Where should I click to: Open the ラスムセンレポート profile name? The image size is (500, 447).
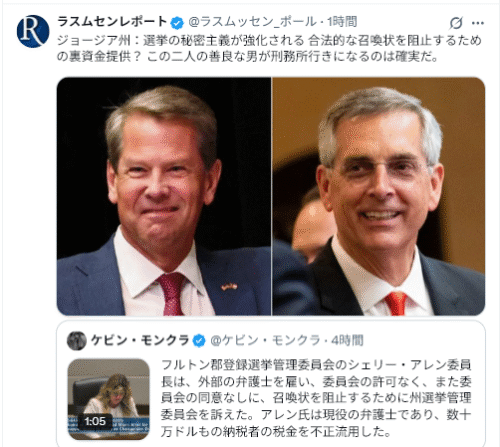tap(112, 22)
